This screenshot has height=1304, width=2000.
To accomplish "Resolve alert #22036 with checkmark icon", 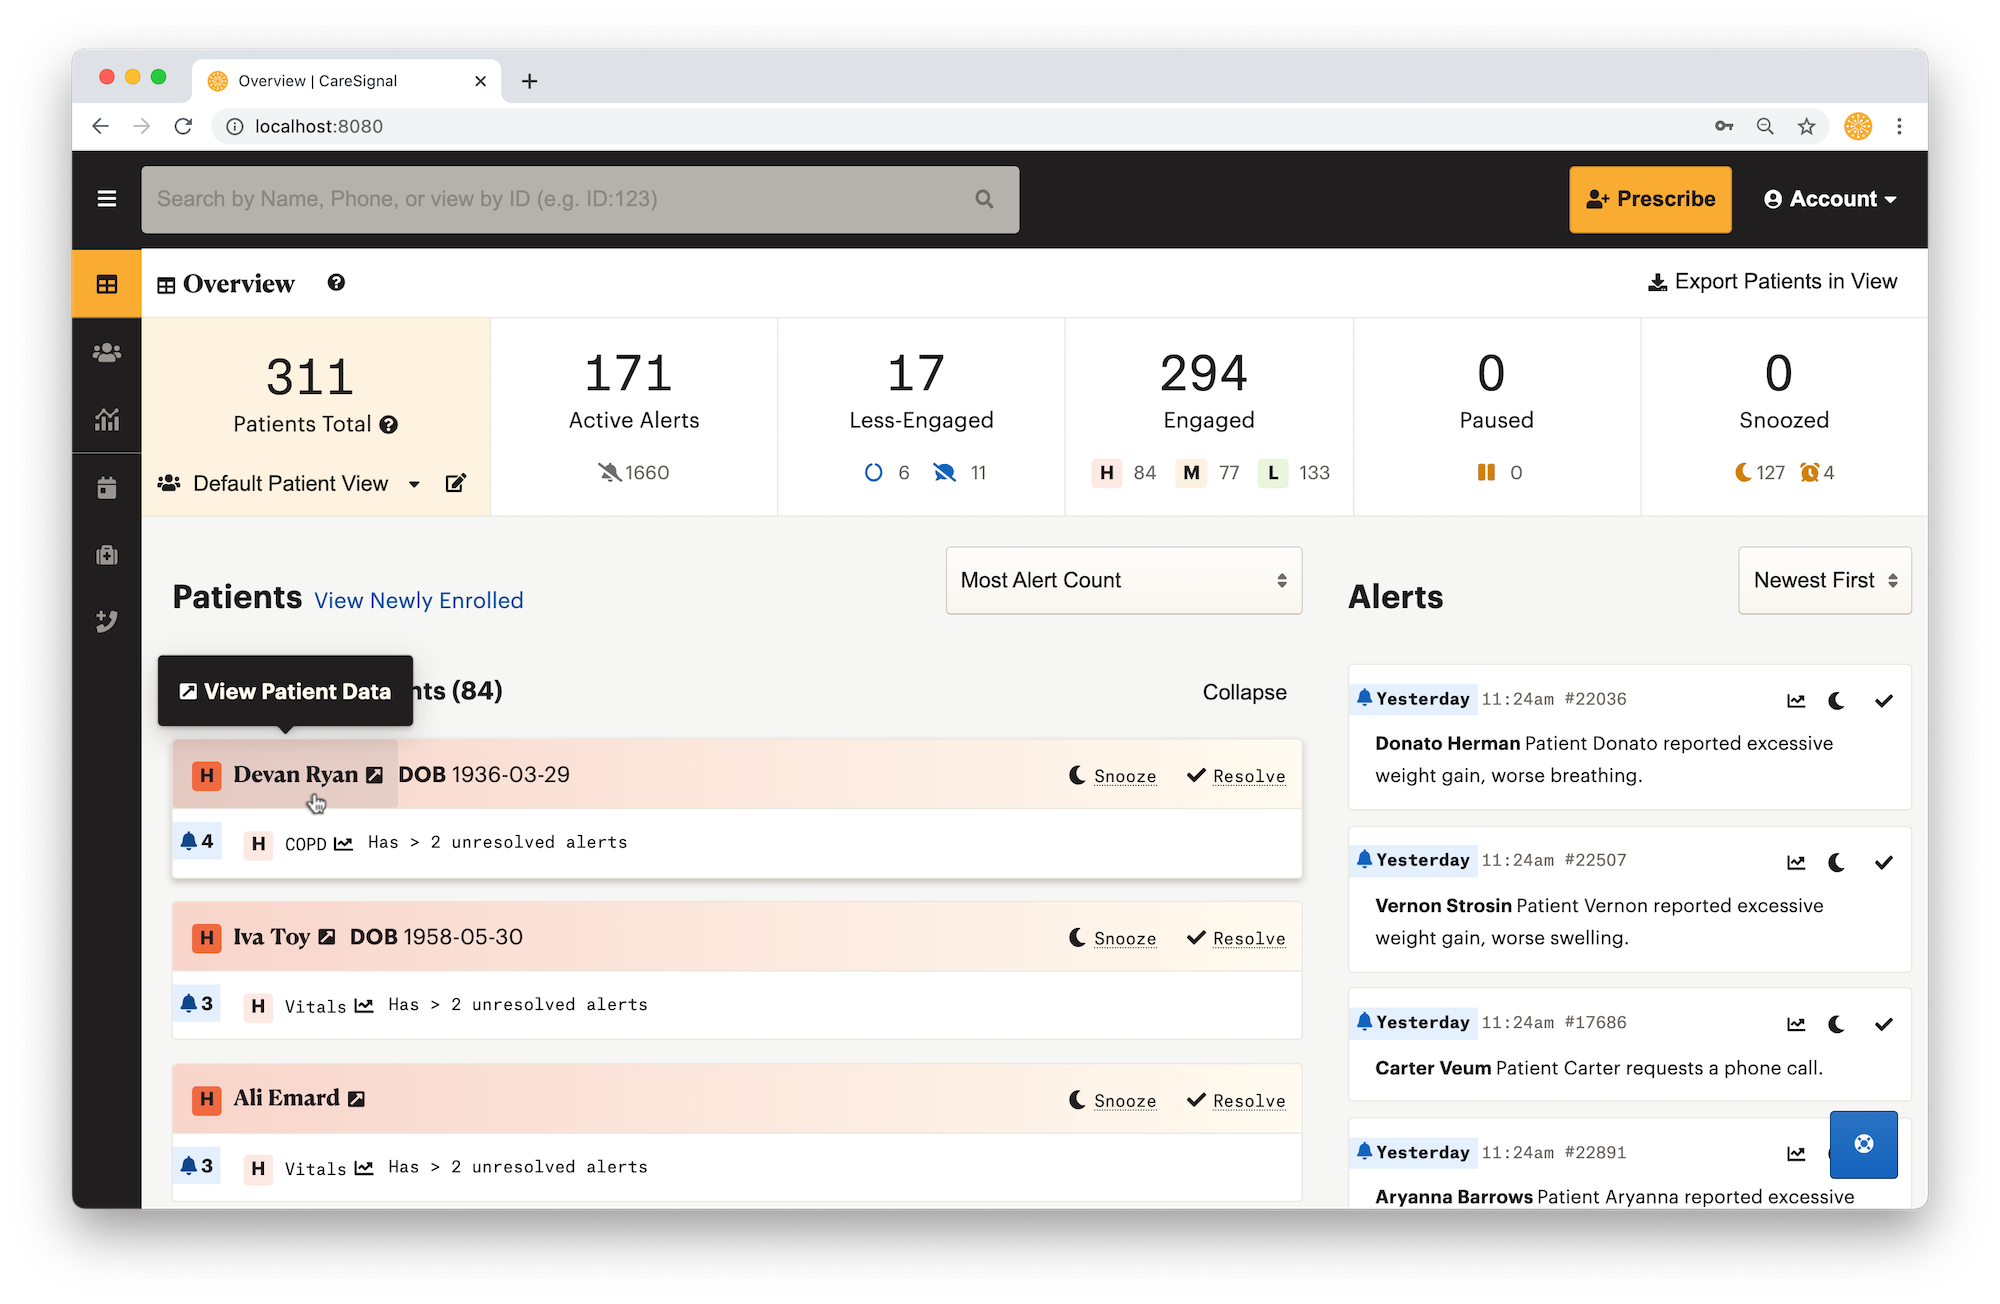I will (1884, 701).
